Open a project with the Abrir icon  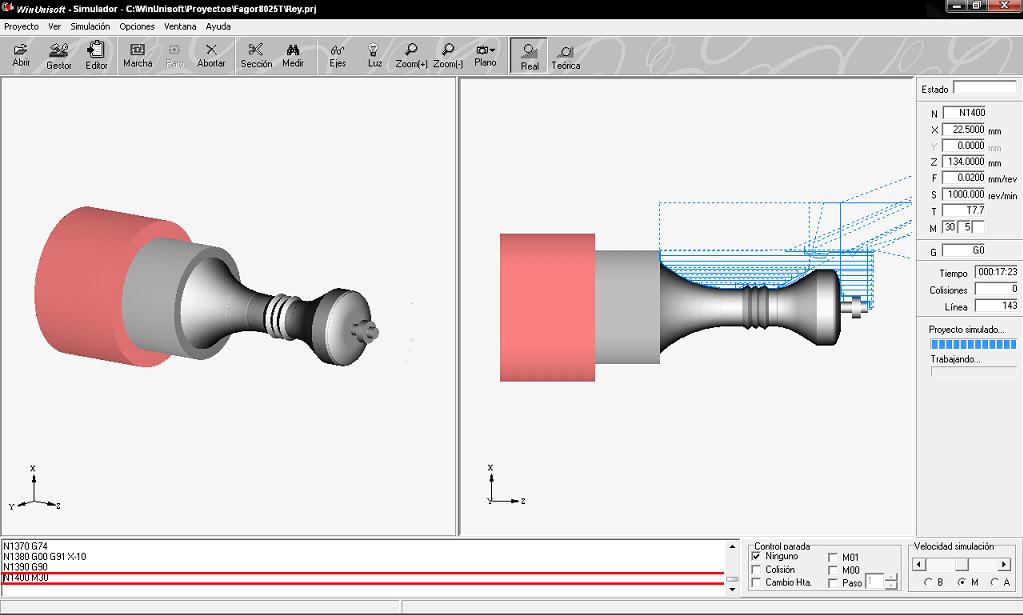point(20,55)
